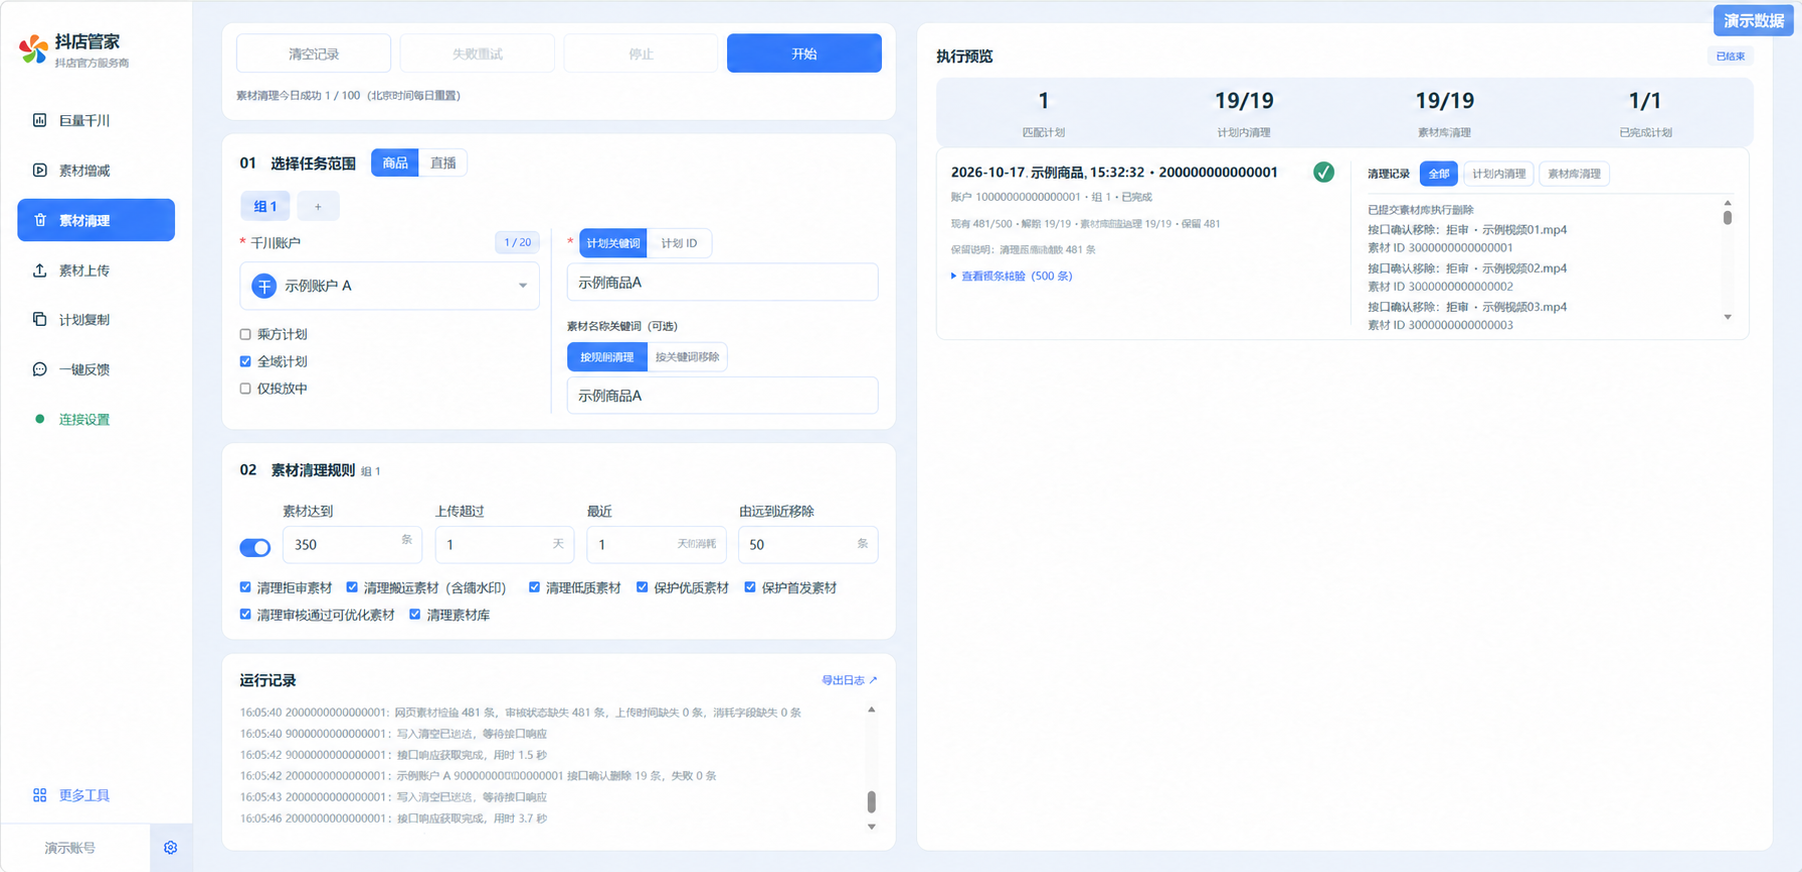Enable the 乘方计划 checkbox
The height and width of the screenshot is (872, 1802).
click(x=245, y=334)
